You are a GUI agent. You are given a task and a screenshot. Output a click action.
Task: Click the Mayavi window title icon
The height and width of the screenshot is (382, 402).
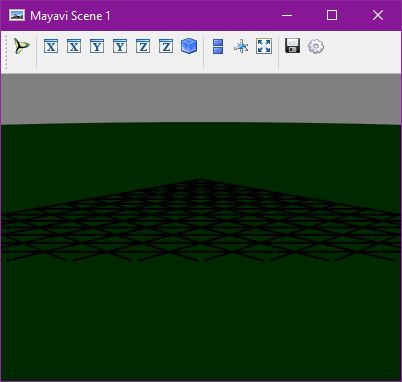pos(17,15)
